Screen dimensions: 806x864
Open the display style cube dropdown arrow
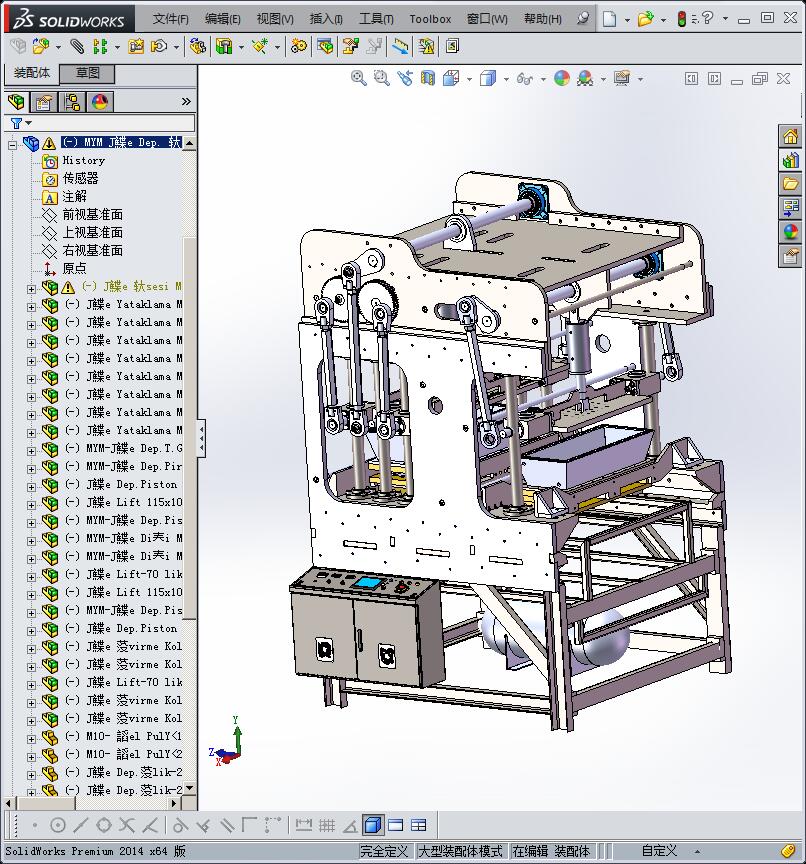506,79
